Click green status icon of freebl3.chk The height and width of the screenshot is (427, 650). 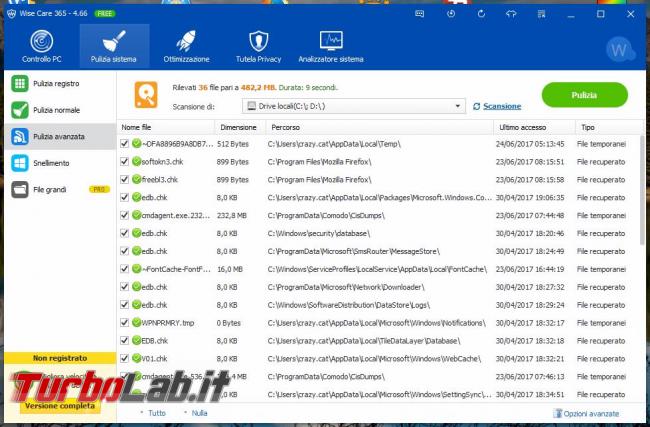[137, 179]
